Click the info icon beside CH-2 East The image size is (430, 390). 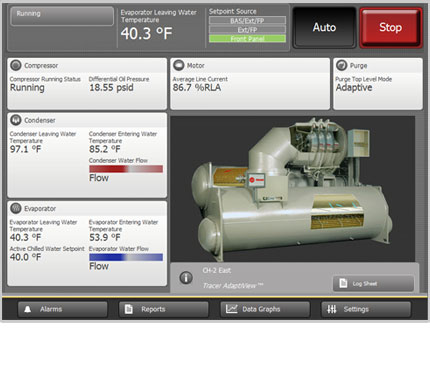click(x=186, y=277)
